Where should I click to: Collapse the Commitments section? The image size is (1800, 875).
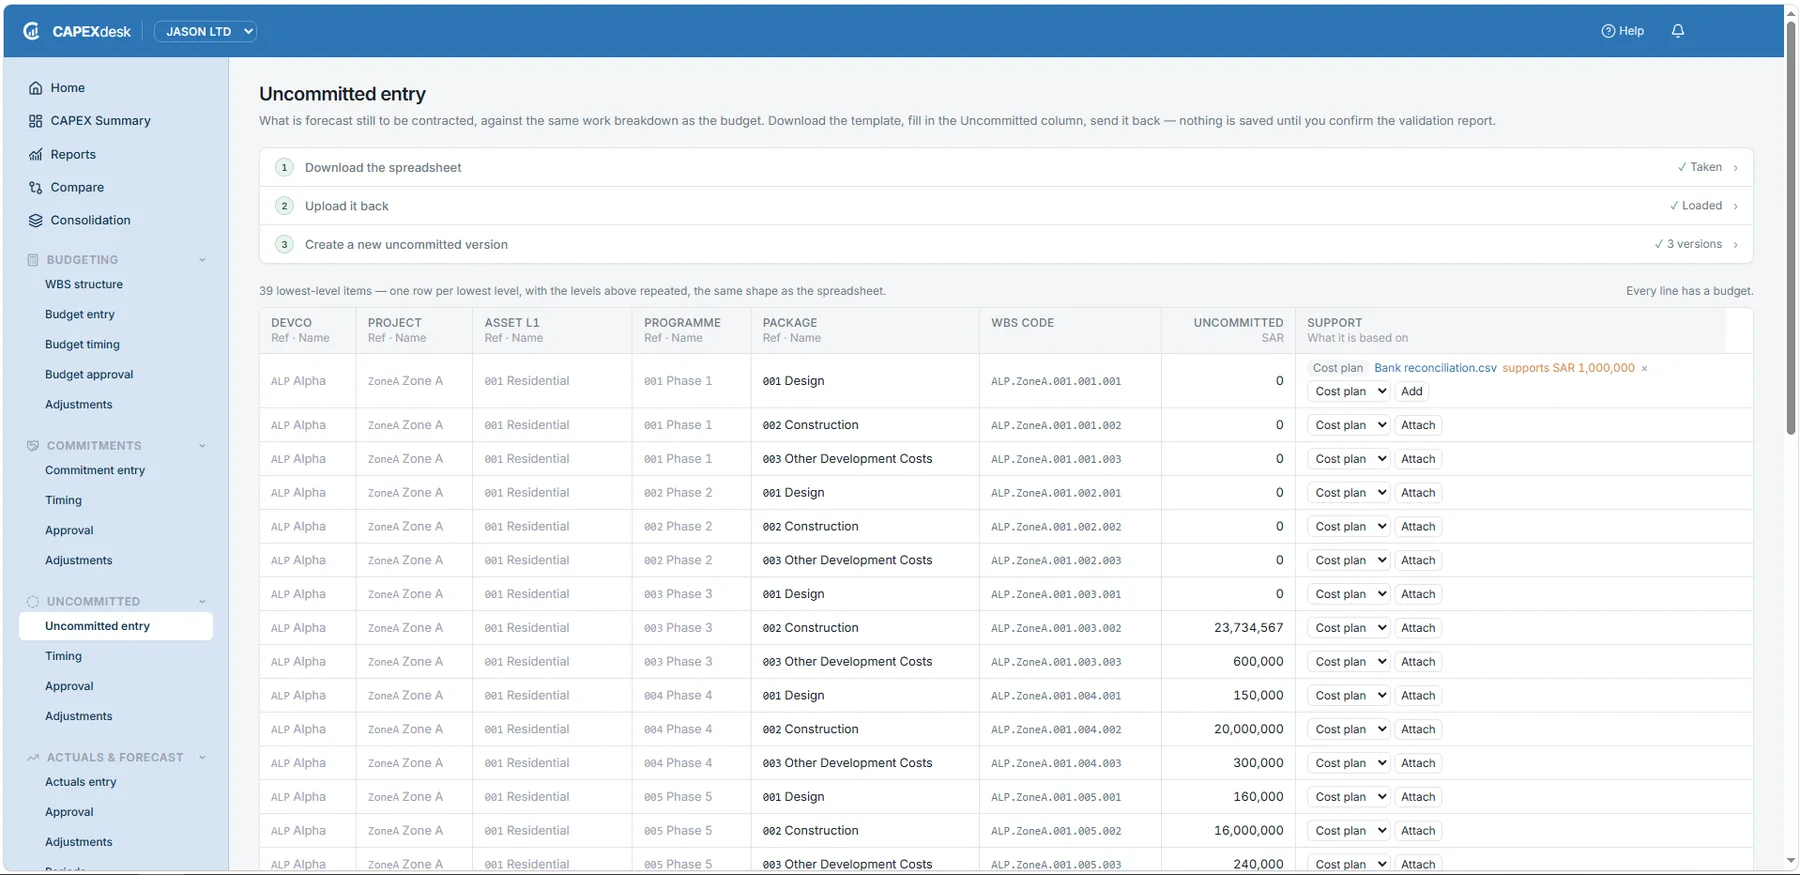point(202,446)
